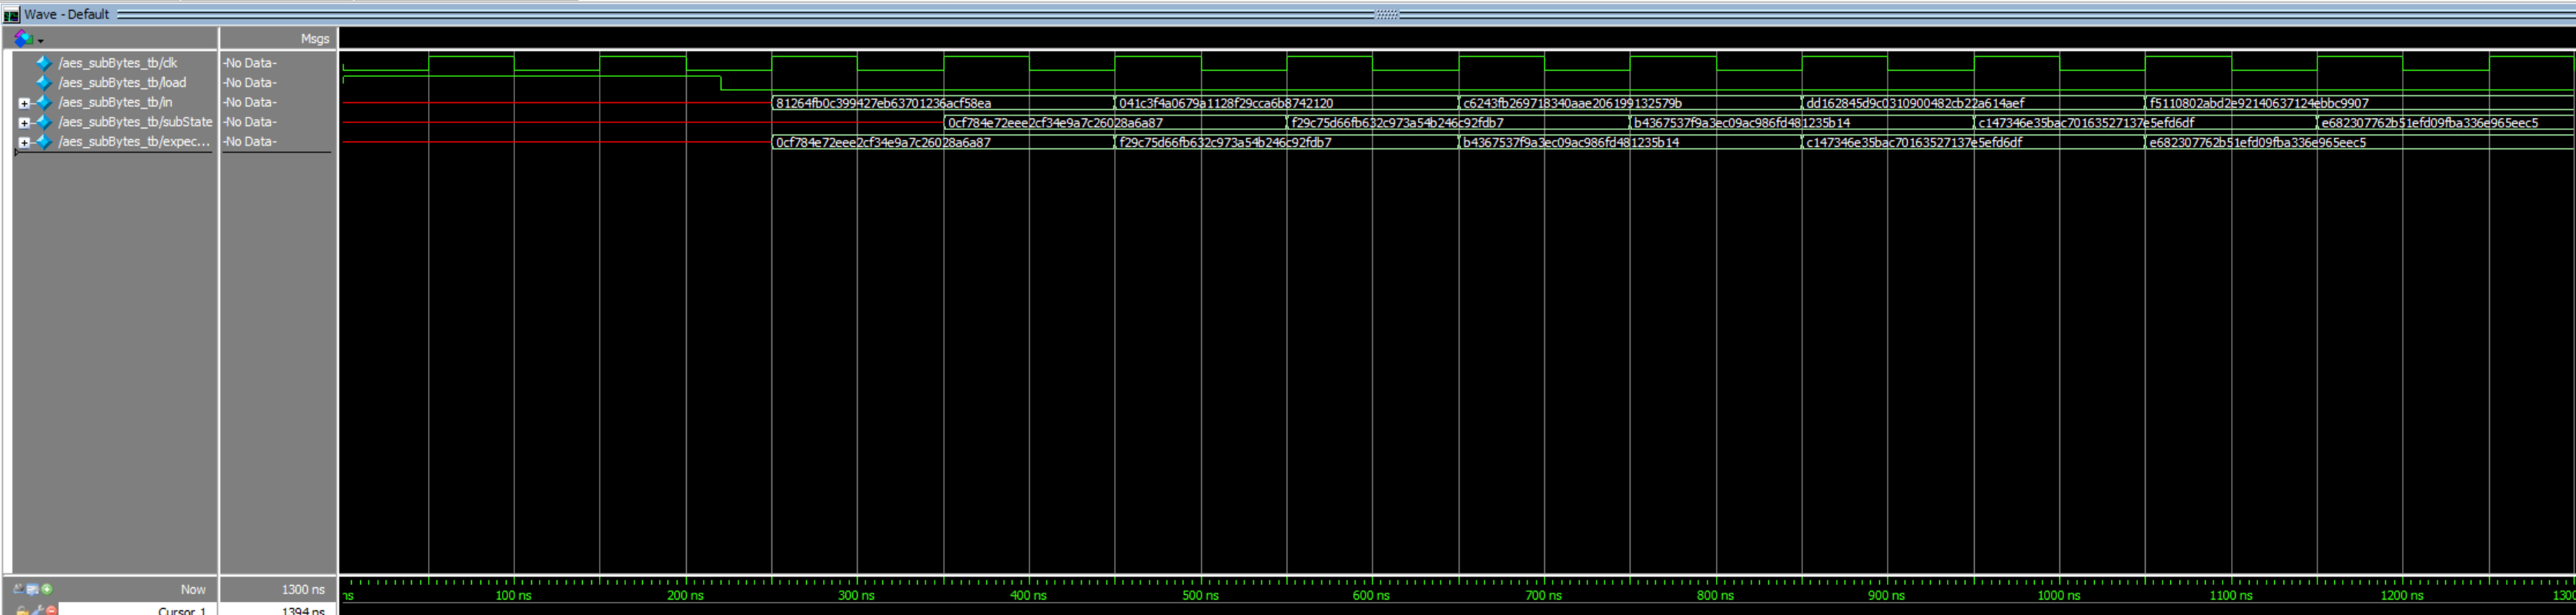Click the clk signal diamond icon
The width and height of the screenshot is (2576, 615).
[x=43, y=63]
